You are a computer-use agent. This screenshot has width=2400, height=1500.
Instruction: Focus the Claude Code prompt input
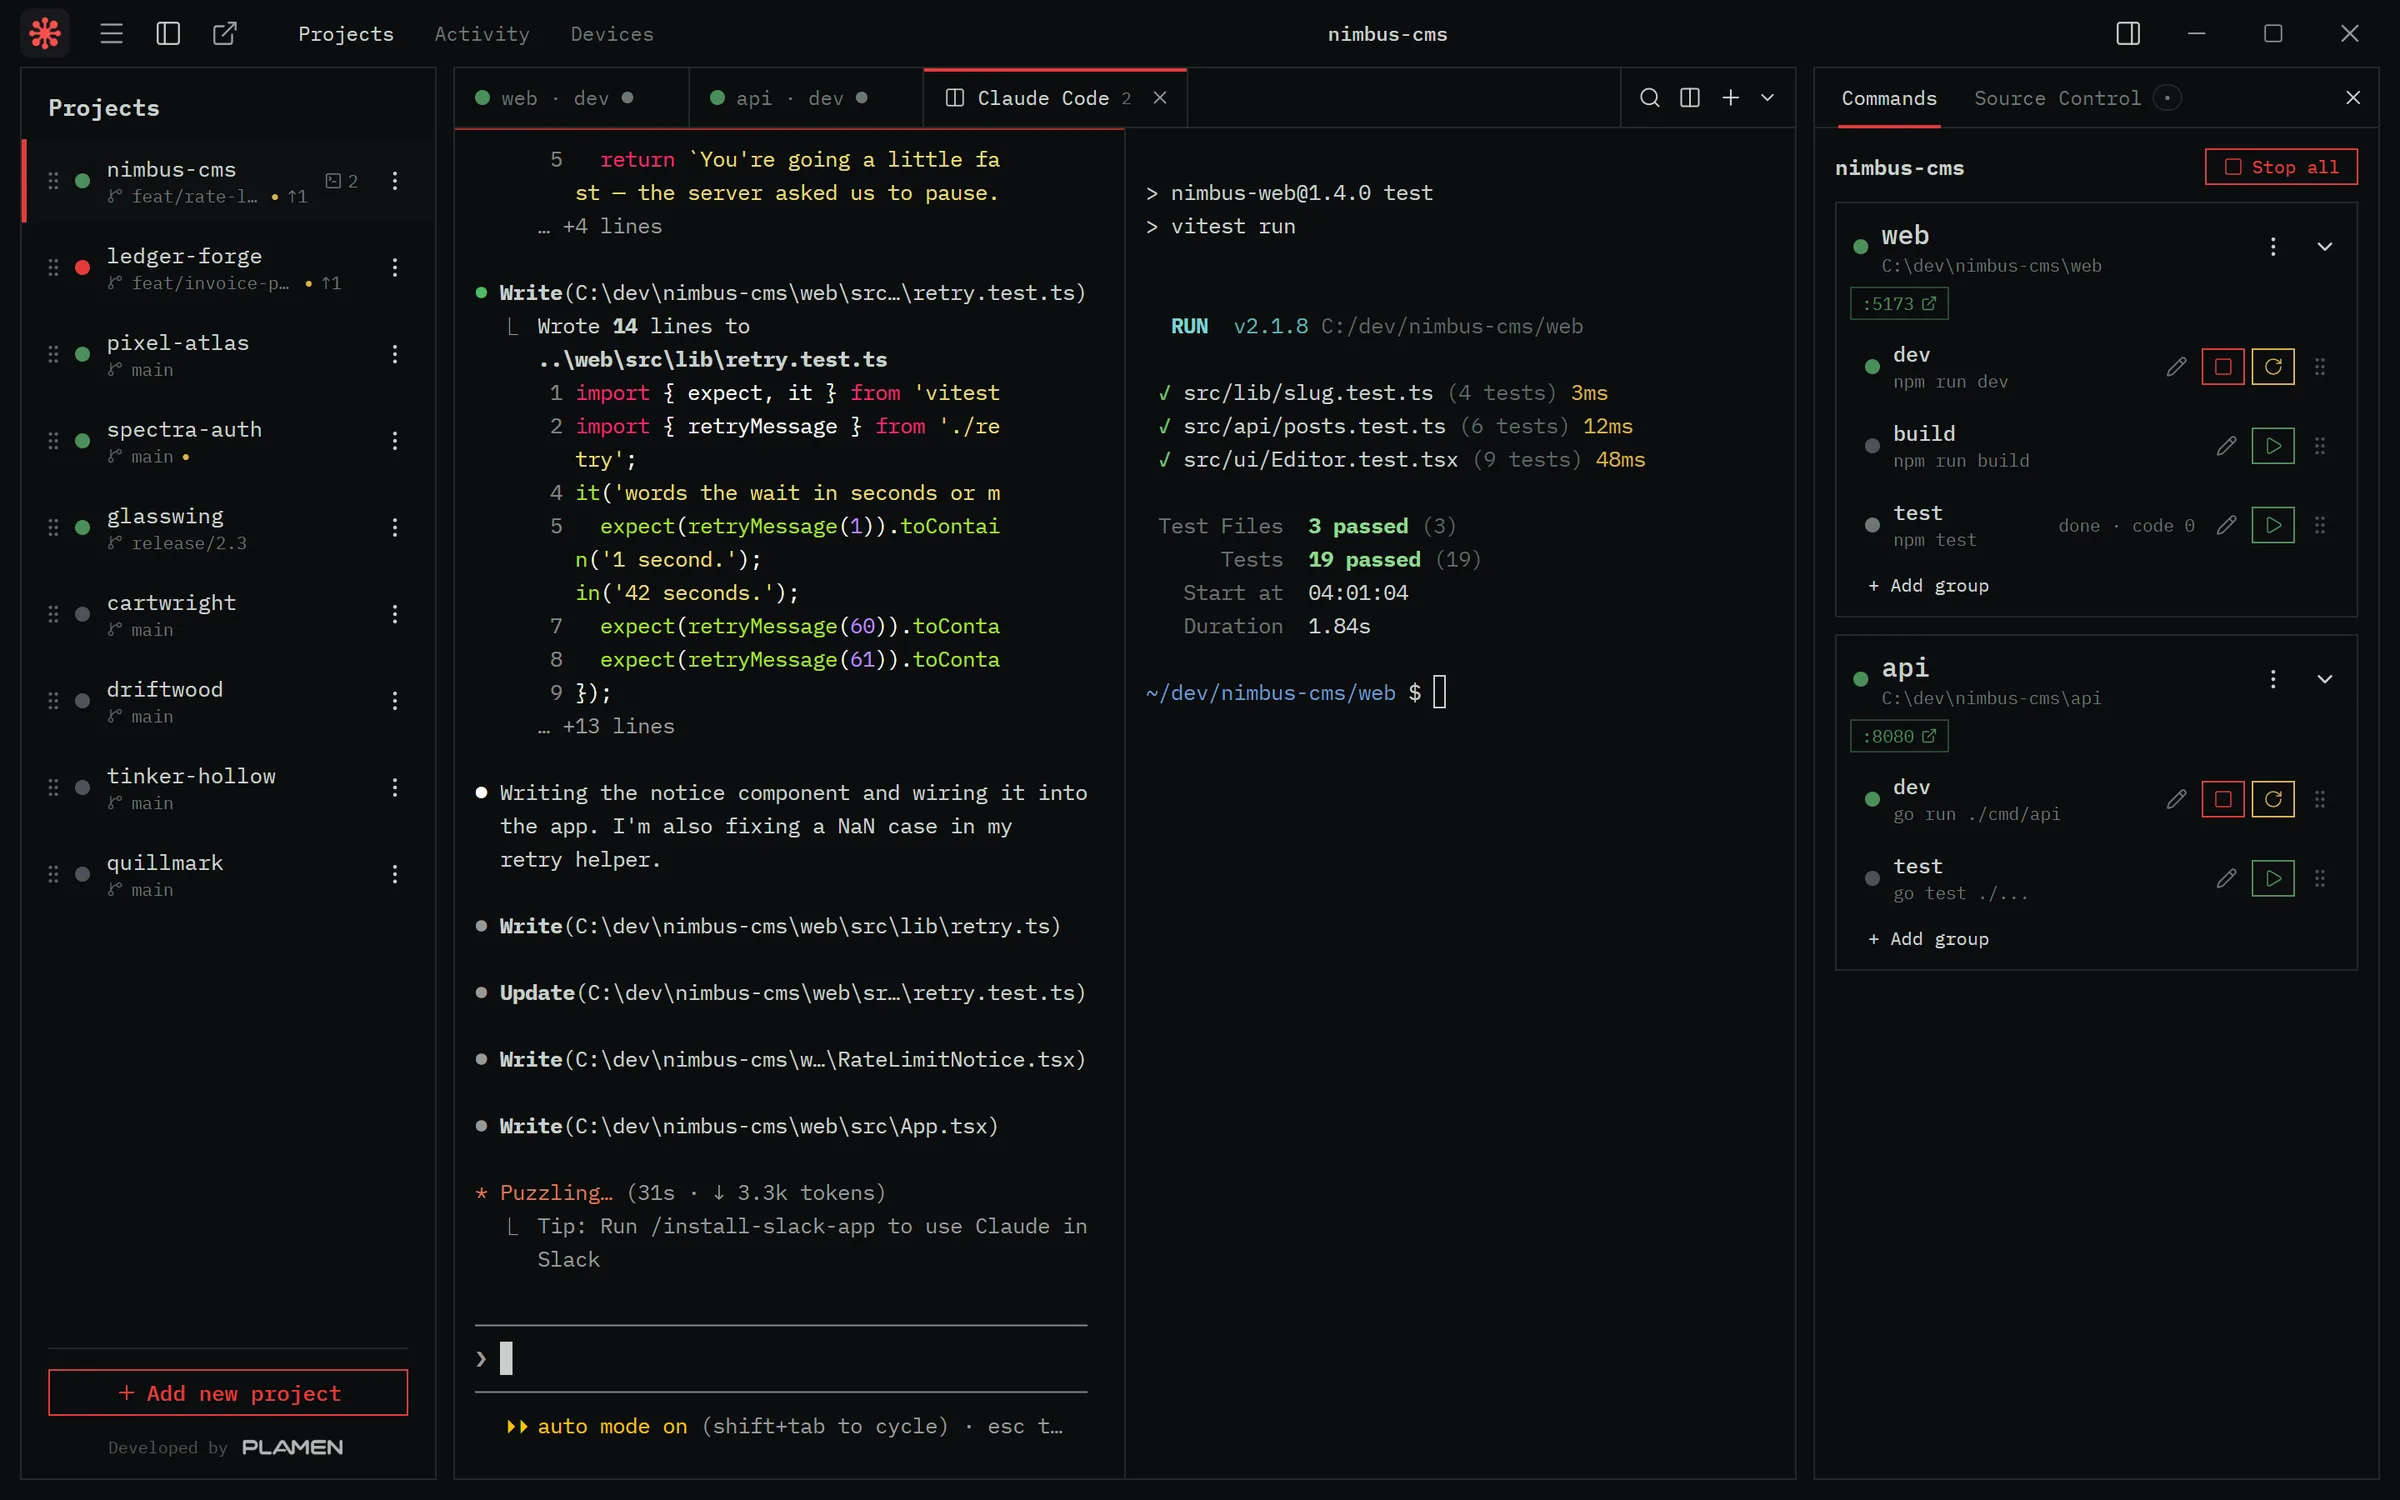(780, 1359)
